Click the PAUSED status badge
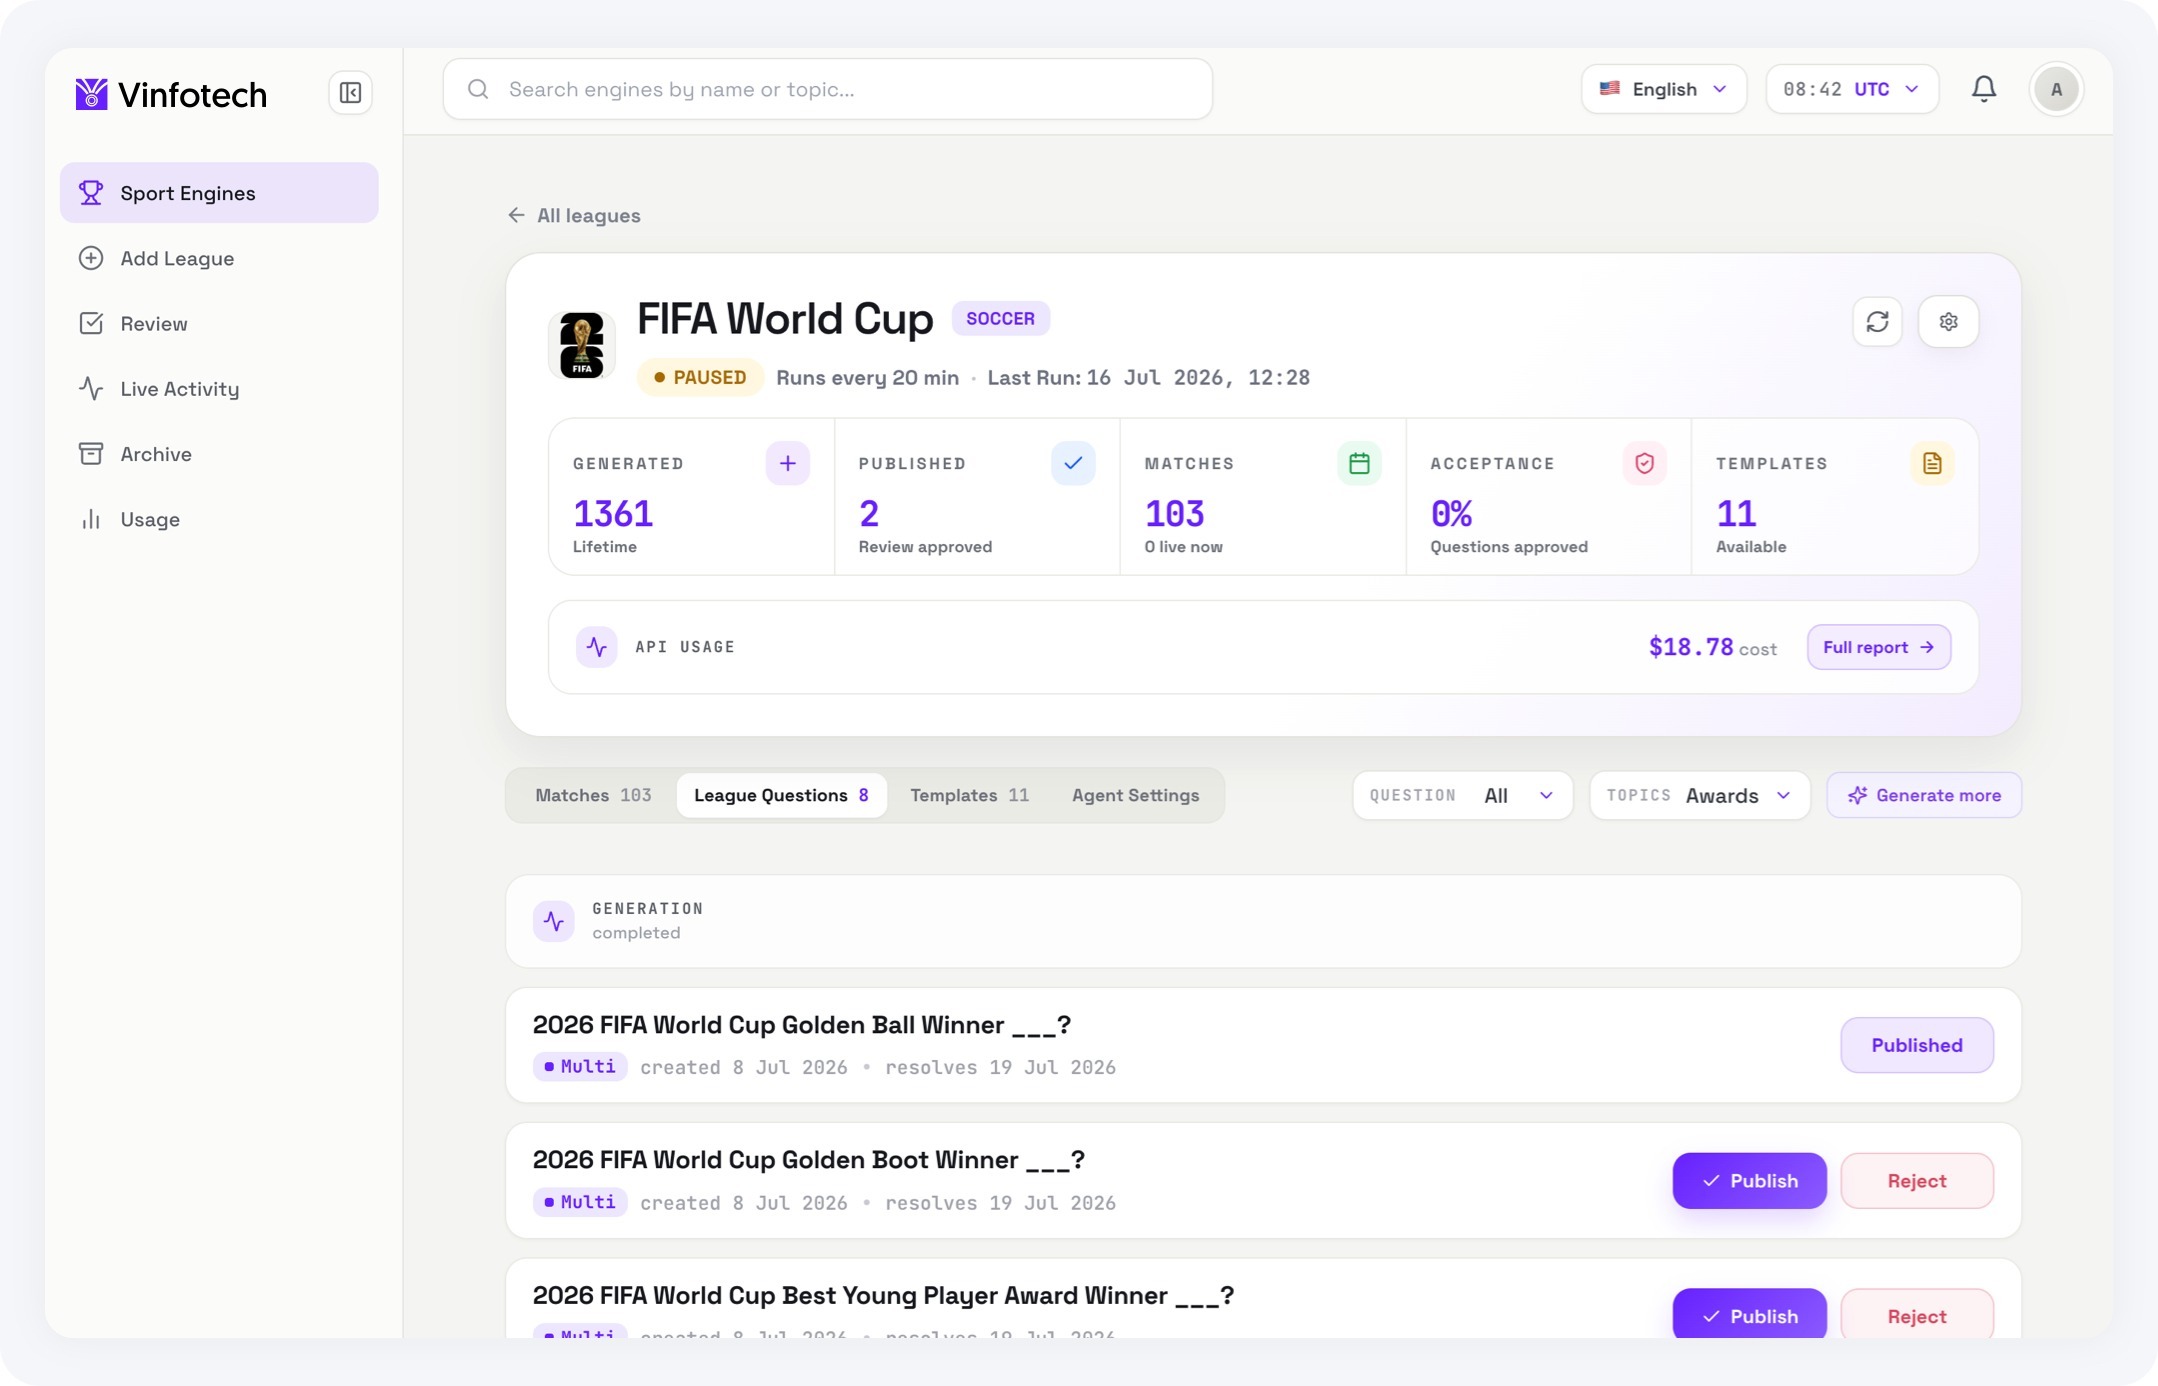Screen dimensions: 2158x1386 click(x=700, y=377)
